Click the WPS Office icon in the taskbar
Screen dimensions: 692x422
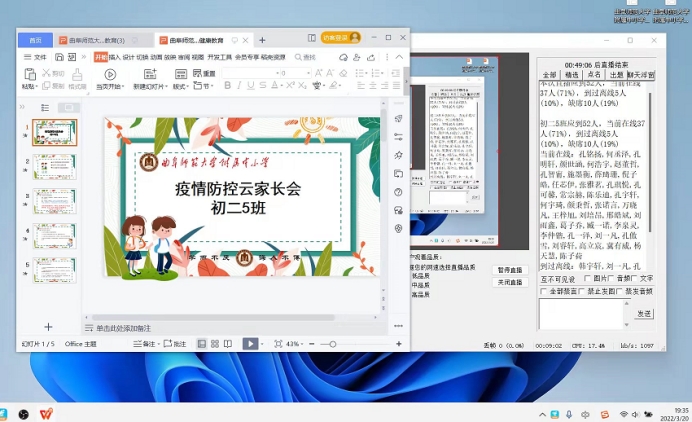46,414
